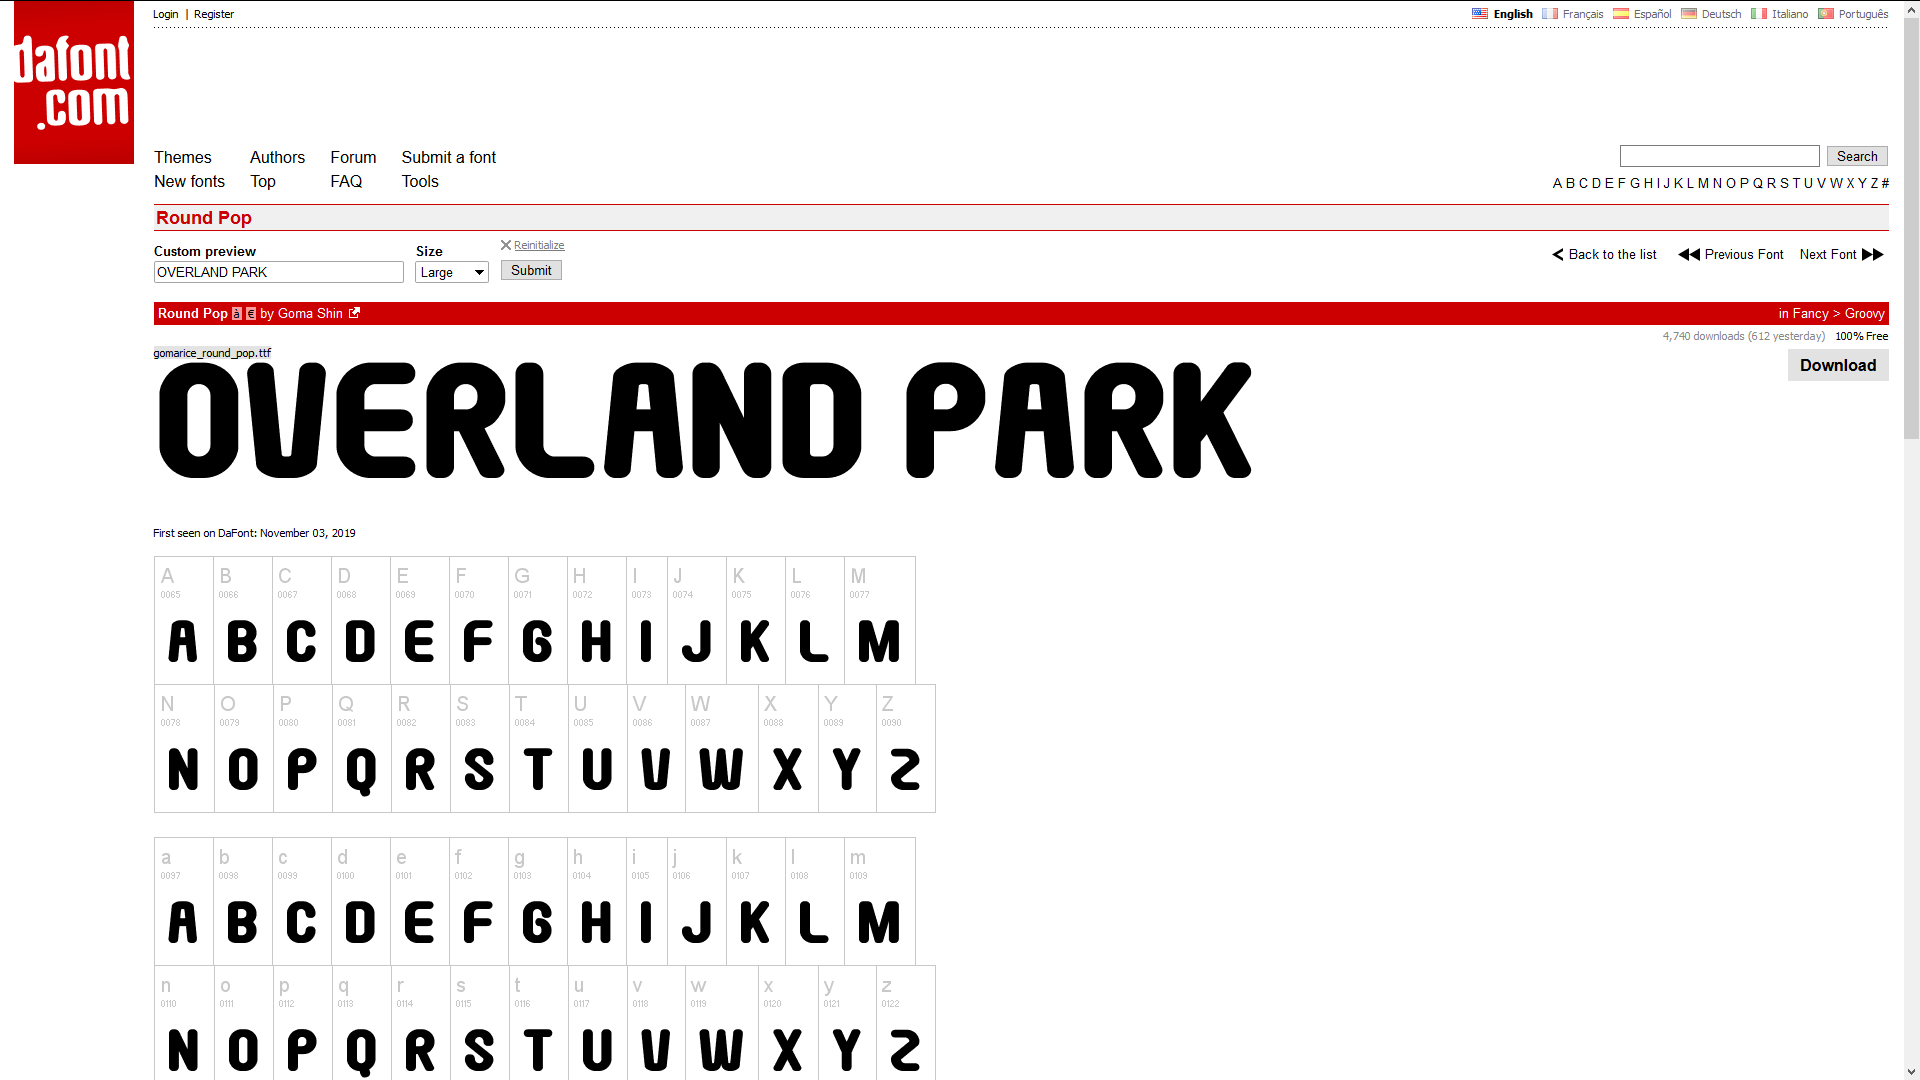Click the euro symbol icon next to Round Pop

251,313
